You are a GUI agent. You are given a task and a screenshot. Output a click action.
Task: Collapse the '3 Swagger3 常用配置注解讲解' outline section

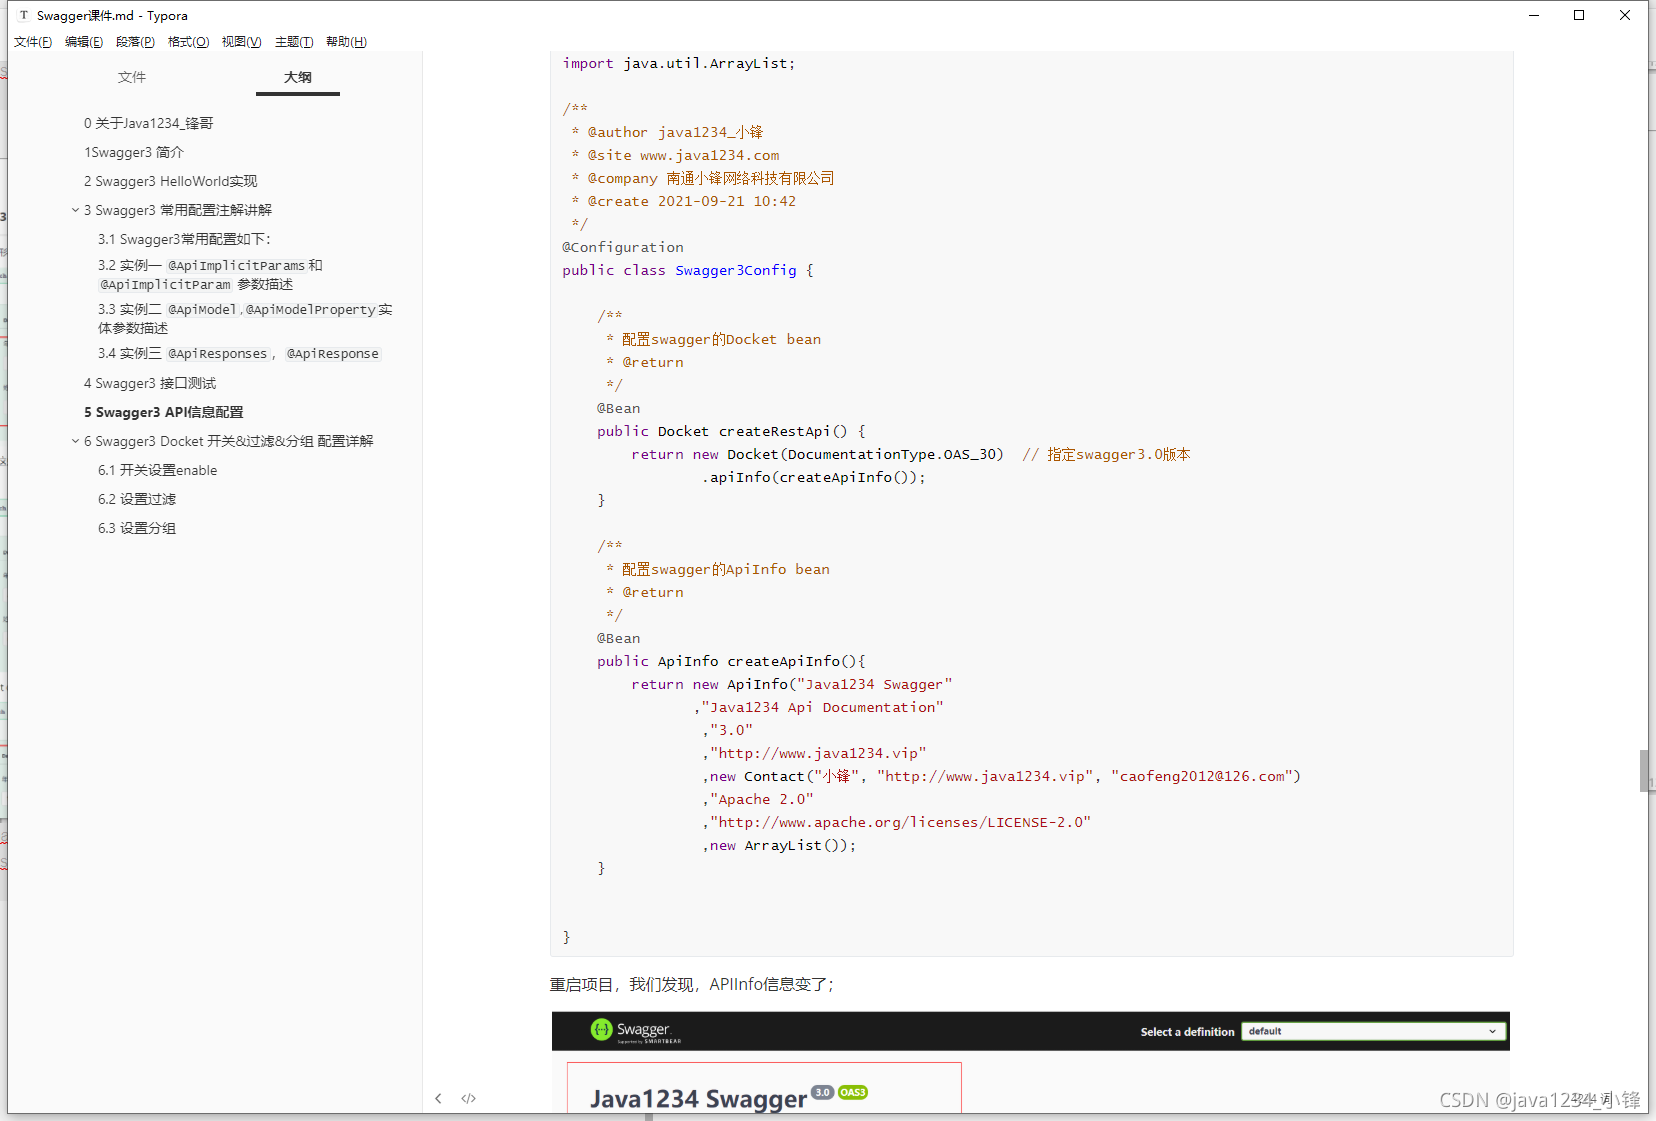click(75, 210)
